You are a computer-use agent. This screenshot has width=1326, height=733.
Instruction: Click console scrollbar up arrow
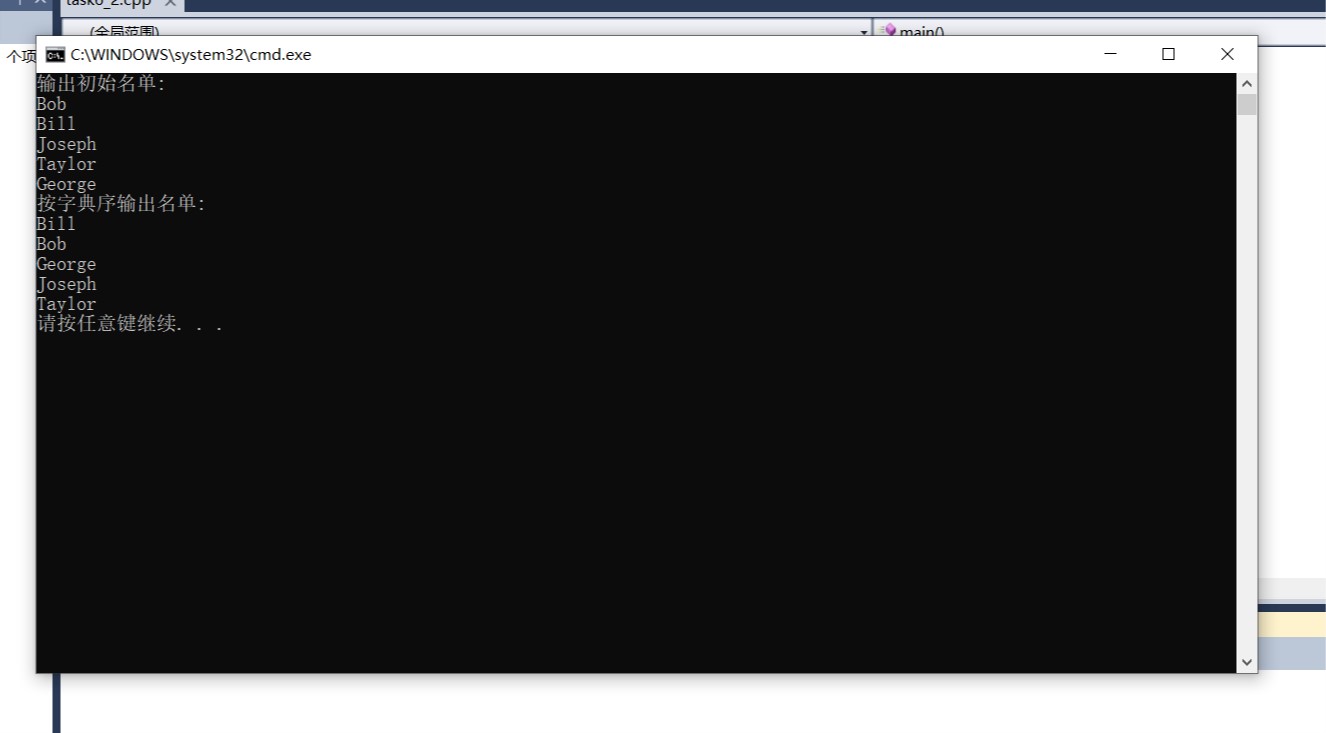click(x=1246, y=84)
